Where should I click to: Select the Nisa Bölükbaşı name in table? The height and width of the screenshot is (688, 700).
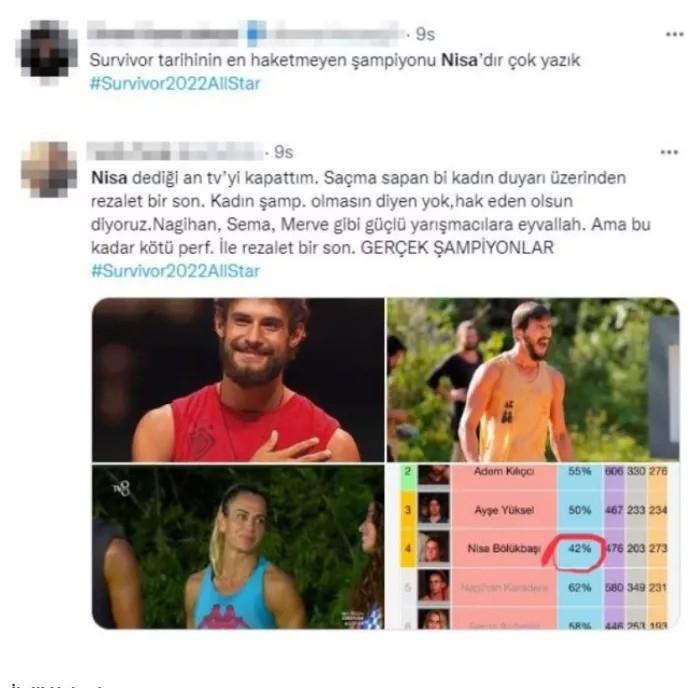504,549
